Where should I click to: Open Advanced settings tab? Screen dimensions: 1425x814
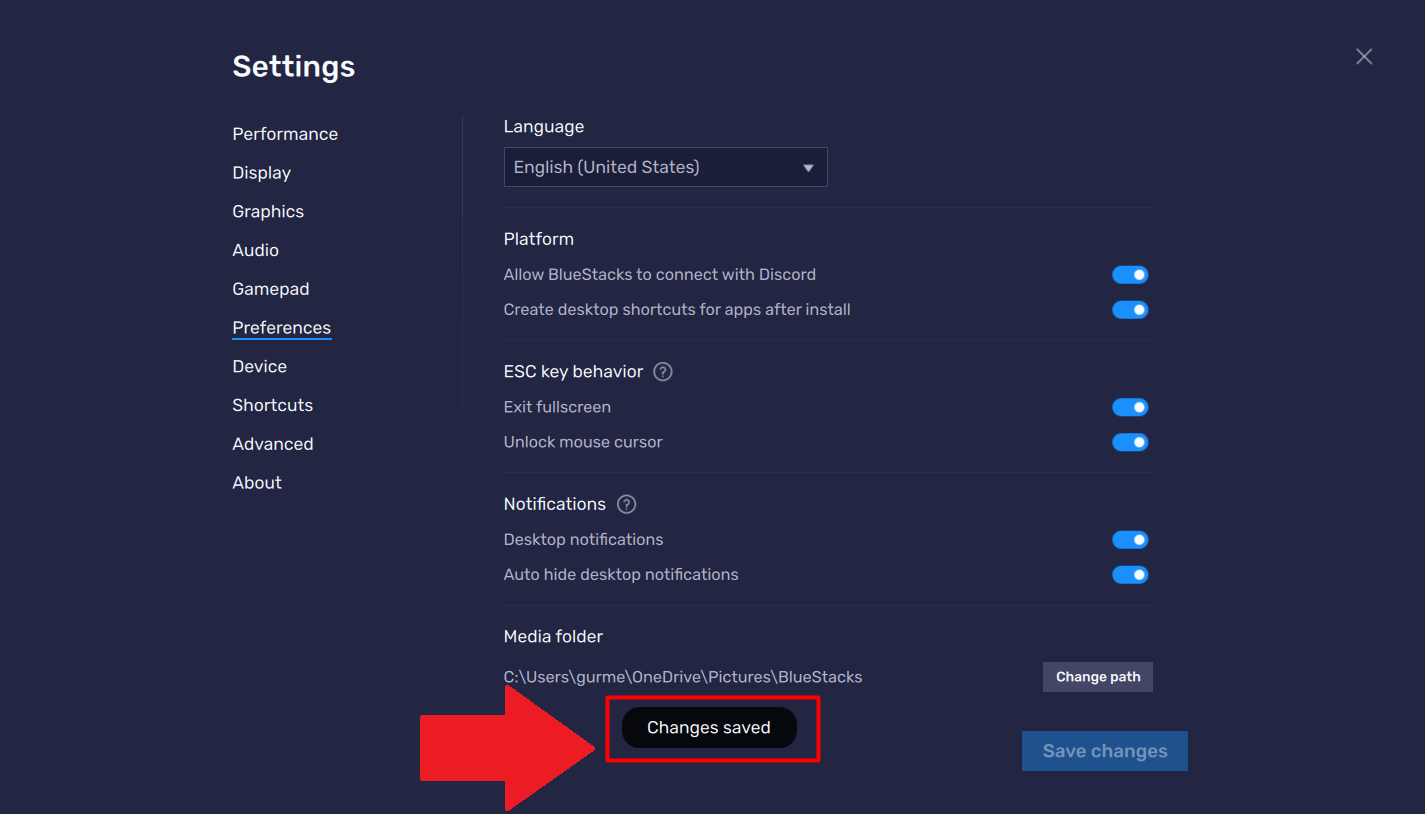[x=273, y=444]
